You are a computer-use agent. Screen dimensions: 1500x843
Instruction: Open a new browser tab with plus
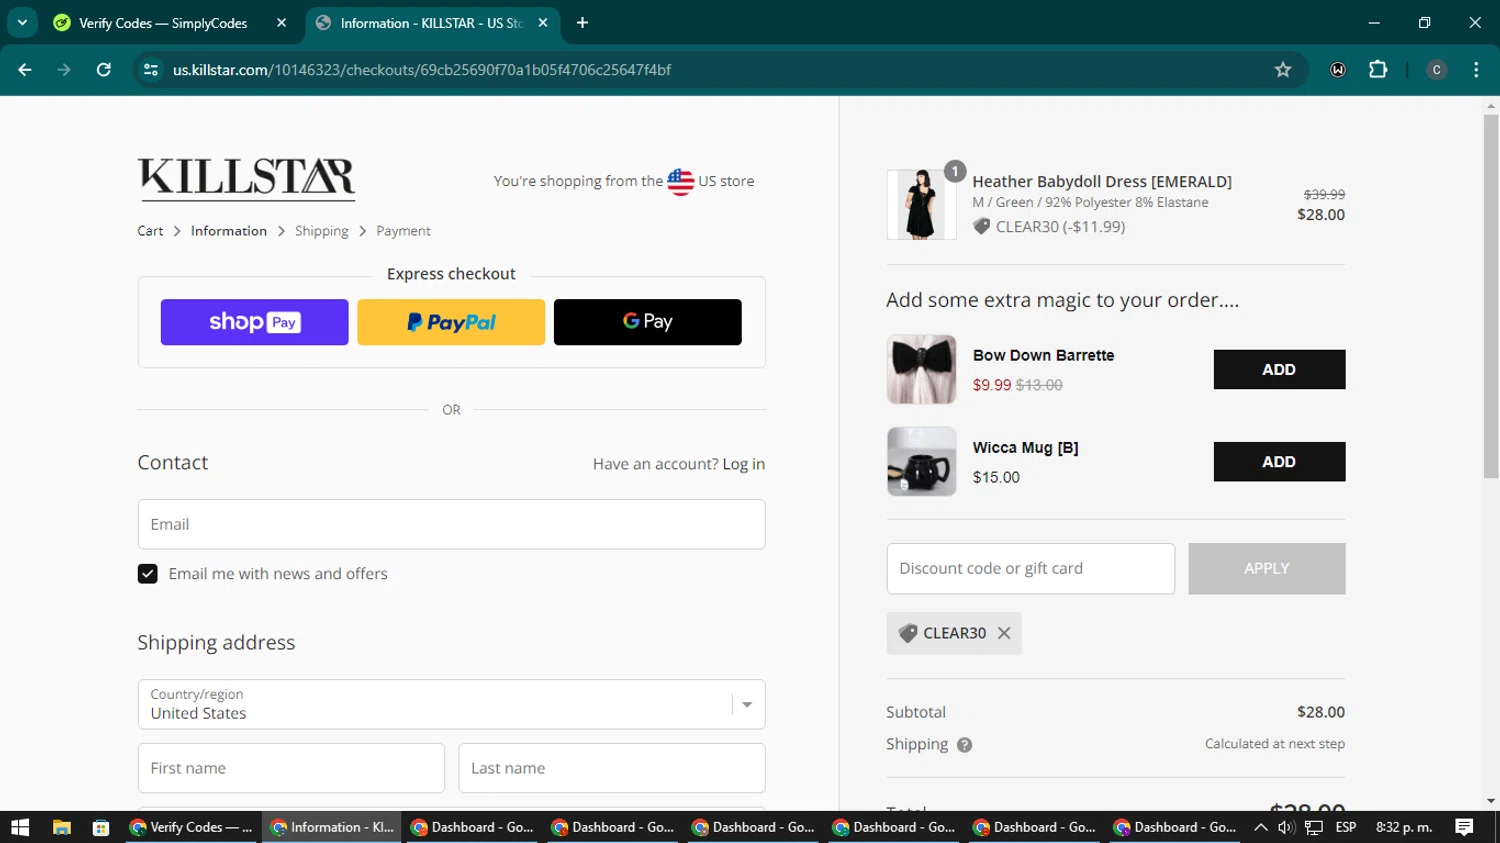coord(582,23)
